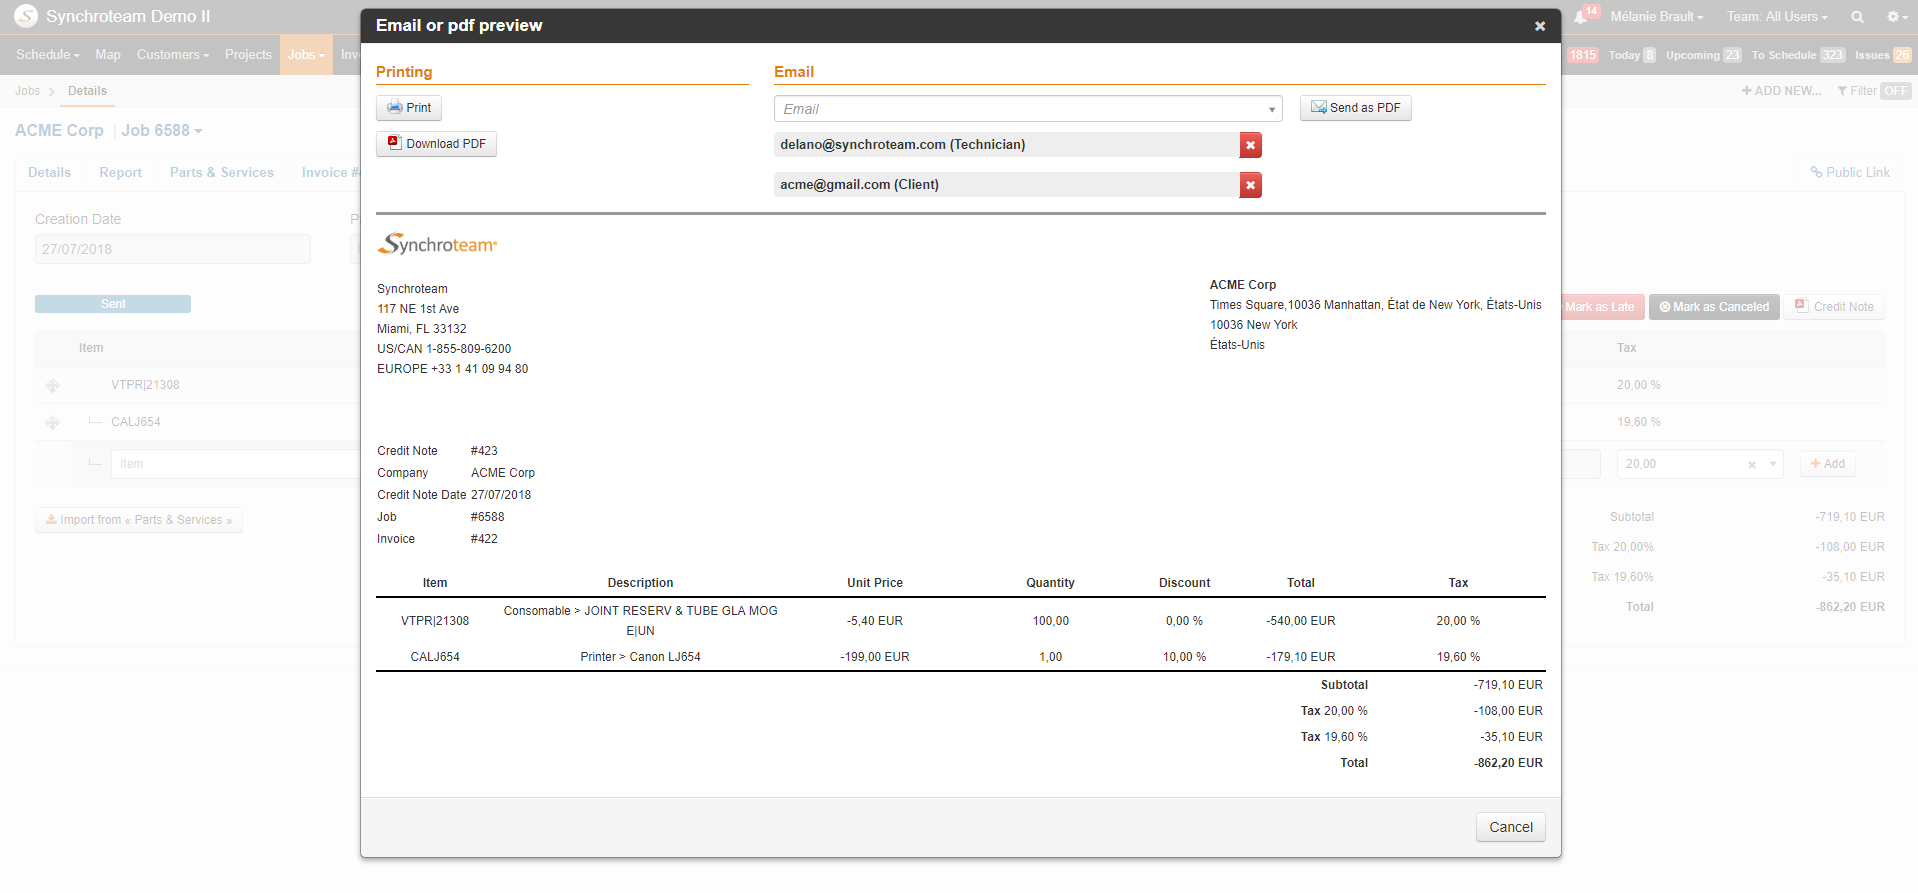Click Jobs breadcrumb link

coord(28,91)
